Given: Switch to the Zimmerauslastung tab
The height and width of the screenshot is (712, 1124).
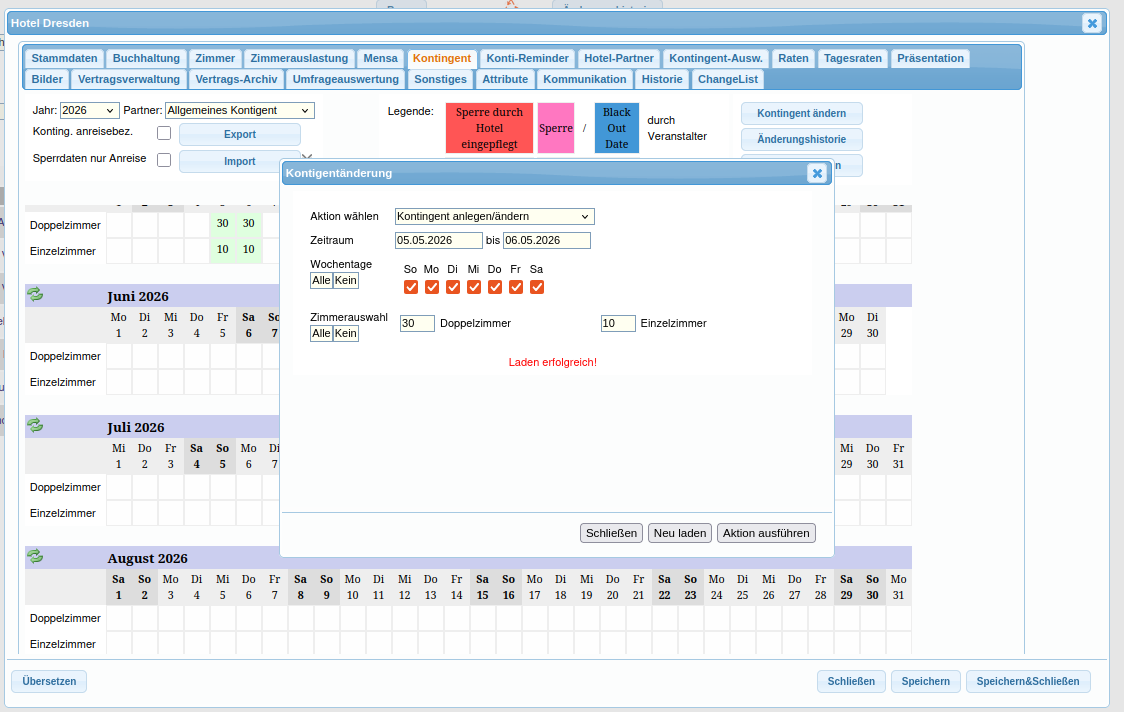Looking at the screenshot, I should (299, 58).
